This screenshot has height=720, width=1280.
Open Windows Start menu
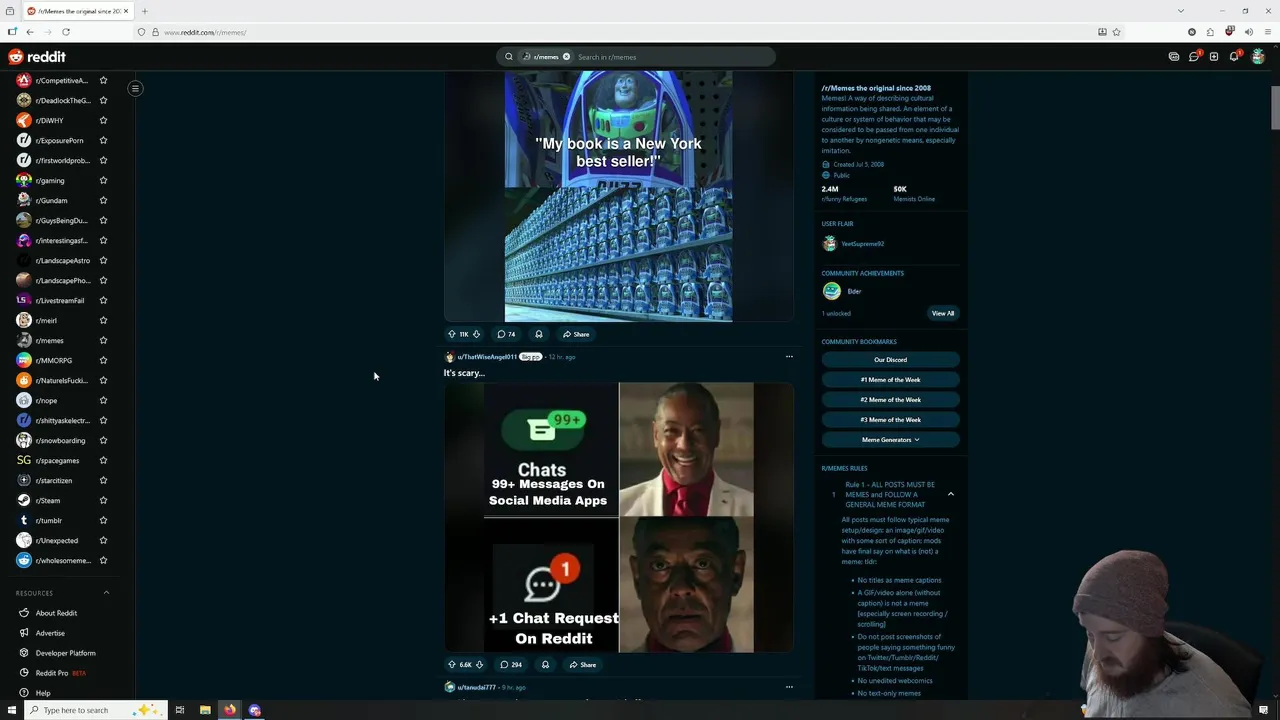(12, 710)
